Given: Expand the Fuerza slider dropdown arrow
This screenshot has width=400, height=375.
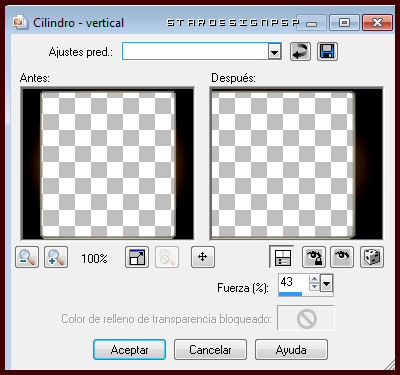Looking at the screenshot, I should 327,284.
